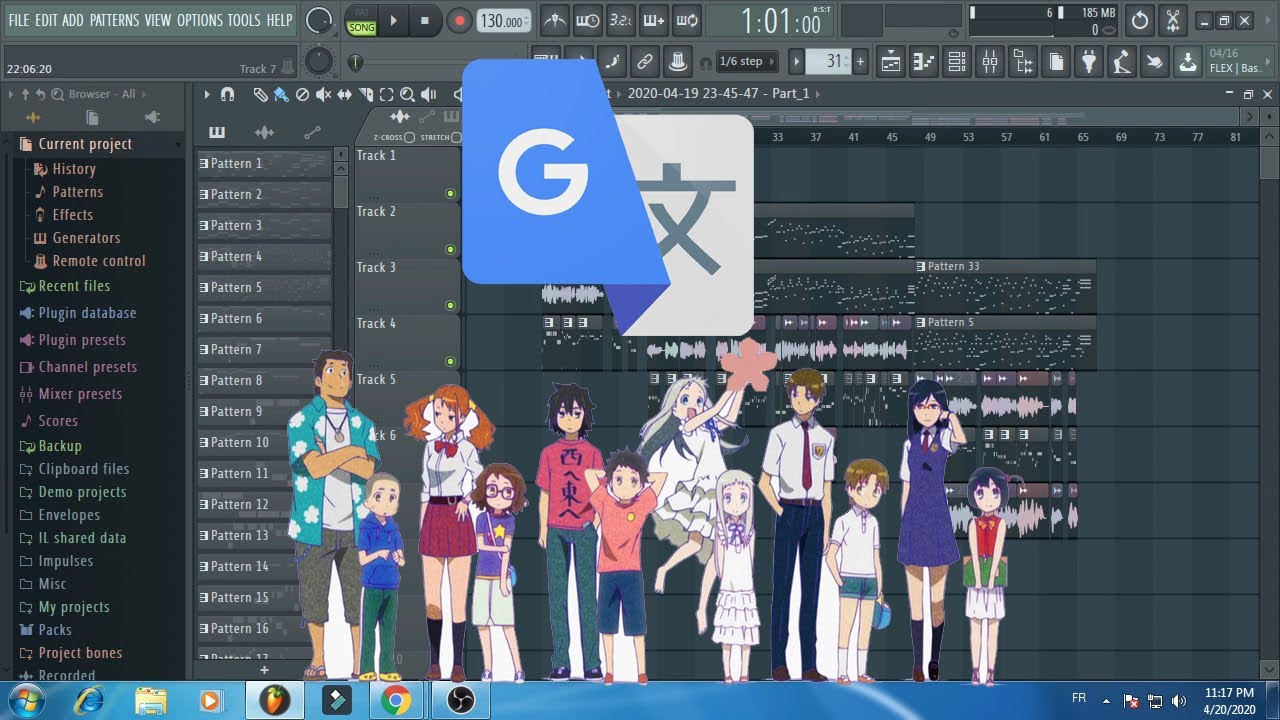Toggle the metronome icon
1280x720 pixels.
point(554,20)
